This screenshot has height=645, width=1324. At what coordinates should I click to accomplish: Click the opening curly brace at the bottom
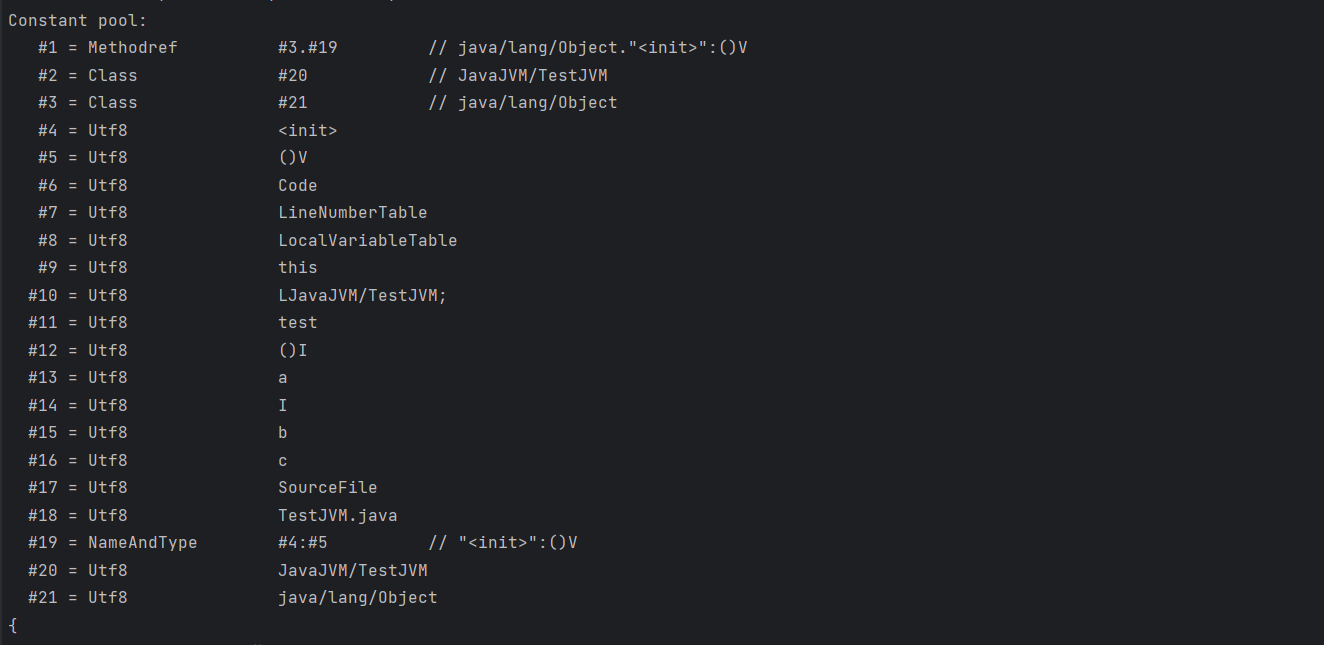click(13, 625)
